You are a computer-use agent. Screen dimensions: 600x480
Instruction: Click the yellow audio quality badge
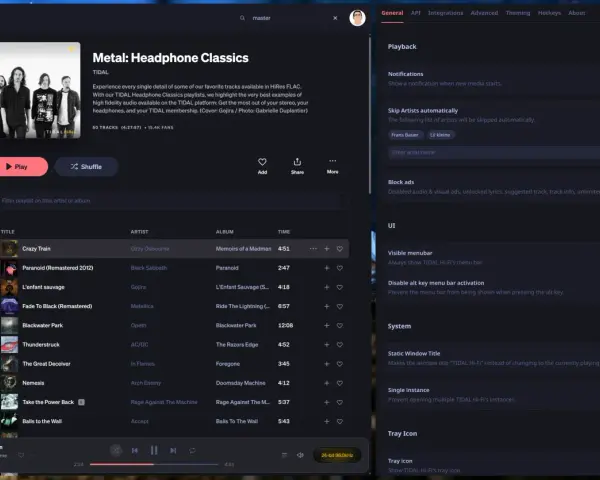(x=337, y=455)
